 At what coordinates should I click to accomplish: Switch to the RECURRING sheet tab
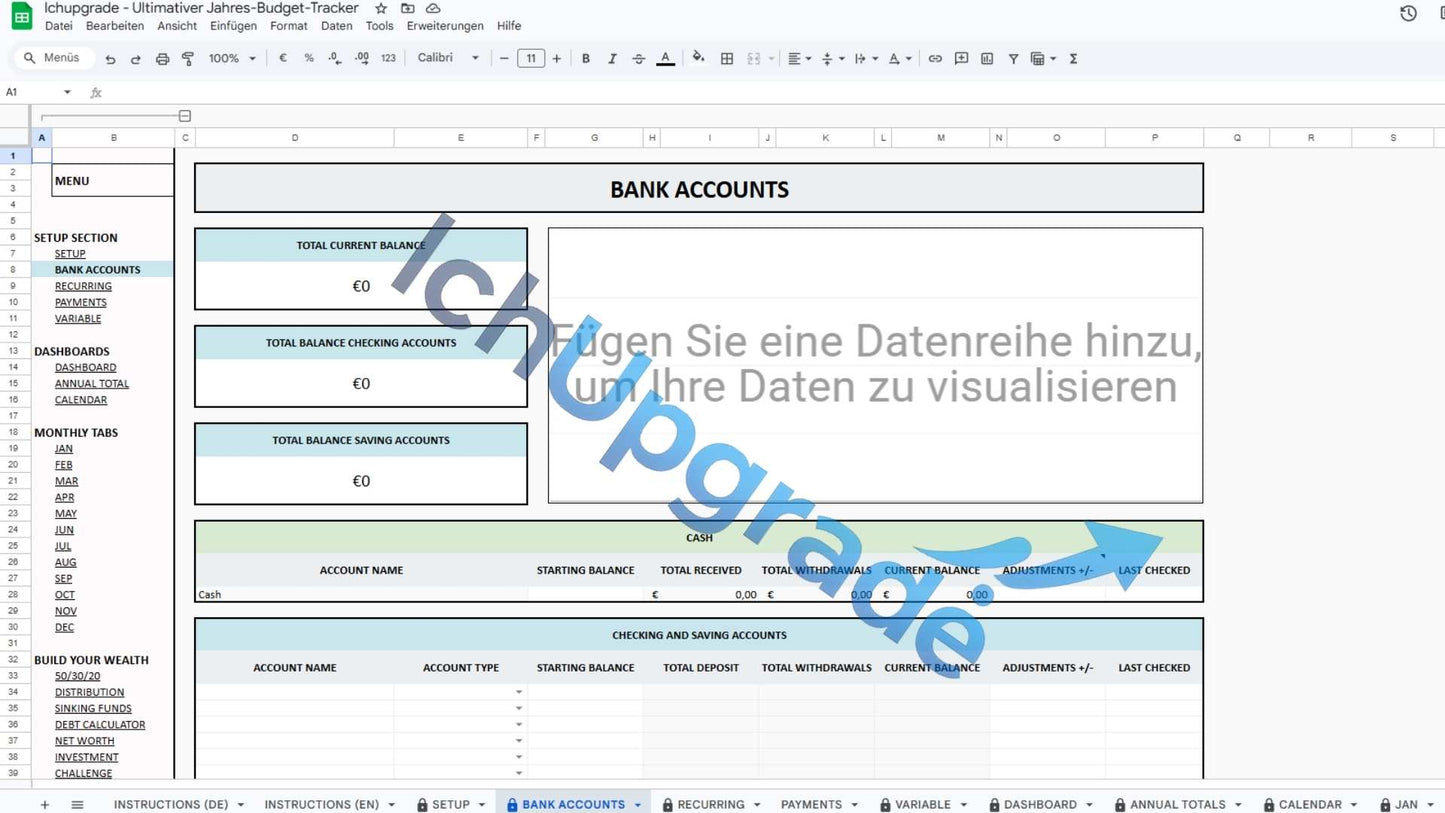coord(711,804)
